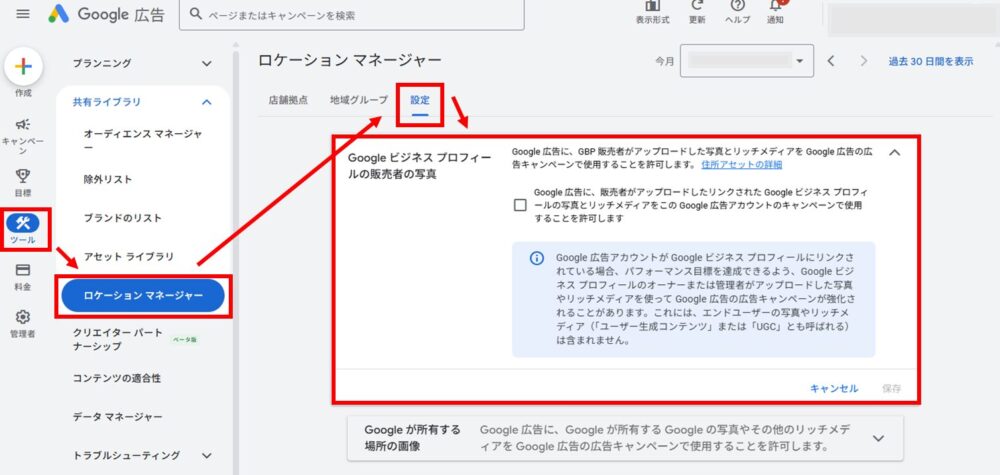Collapse the 共有ライブラリ section
The width and height of the screenshot is (1000, 475).
206,102
